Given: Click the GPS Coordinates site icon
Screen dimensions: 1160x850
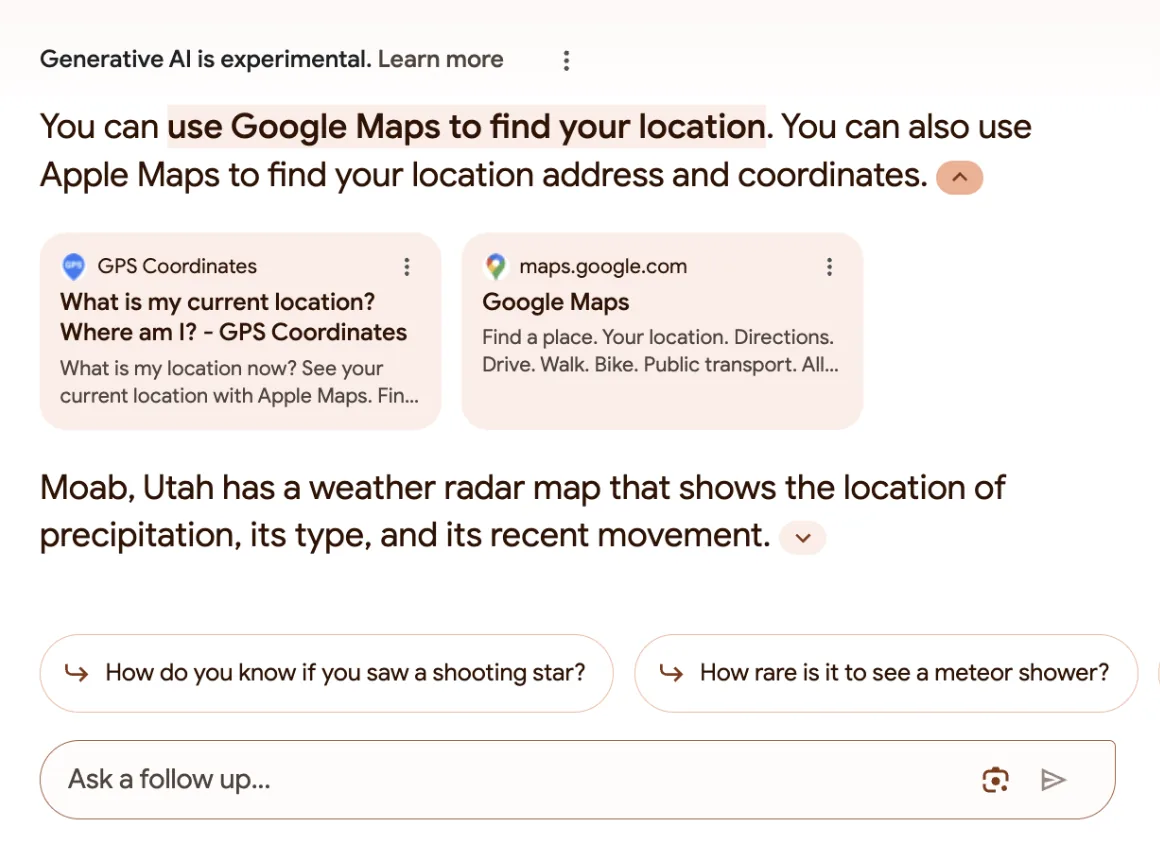Looking at the screenshot, I should point(73,266).
